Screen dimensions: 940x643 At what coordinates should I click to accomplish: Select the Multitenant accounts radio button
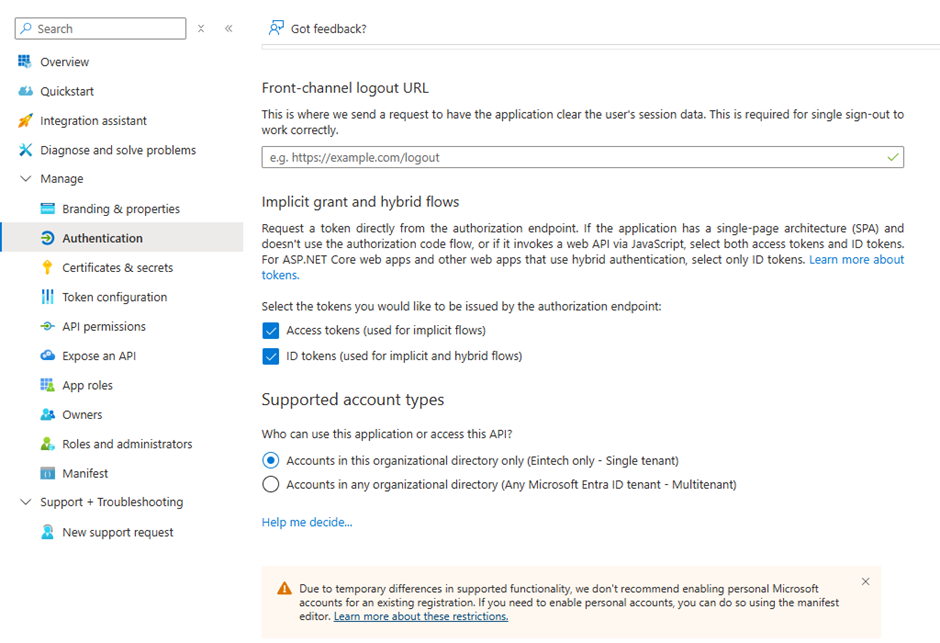270,484
